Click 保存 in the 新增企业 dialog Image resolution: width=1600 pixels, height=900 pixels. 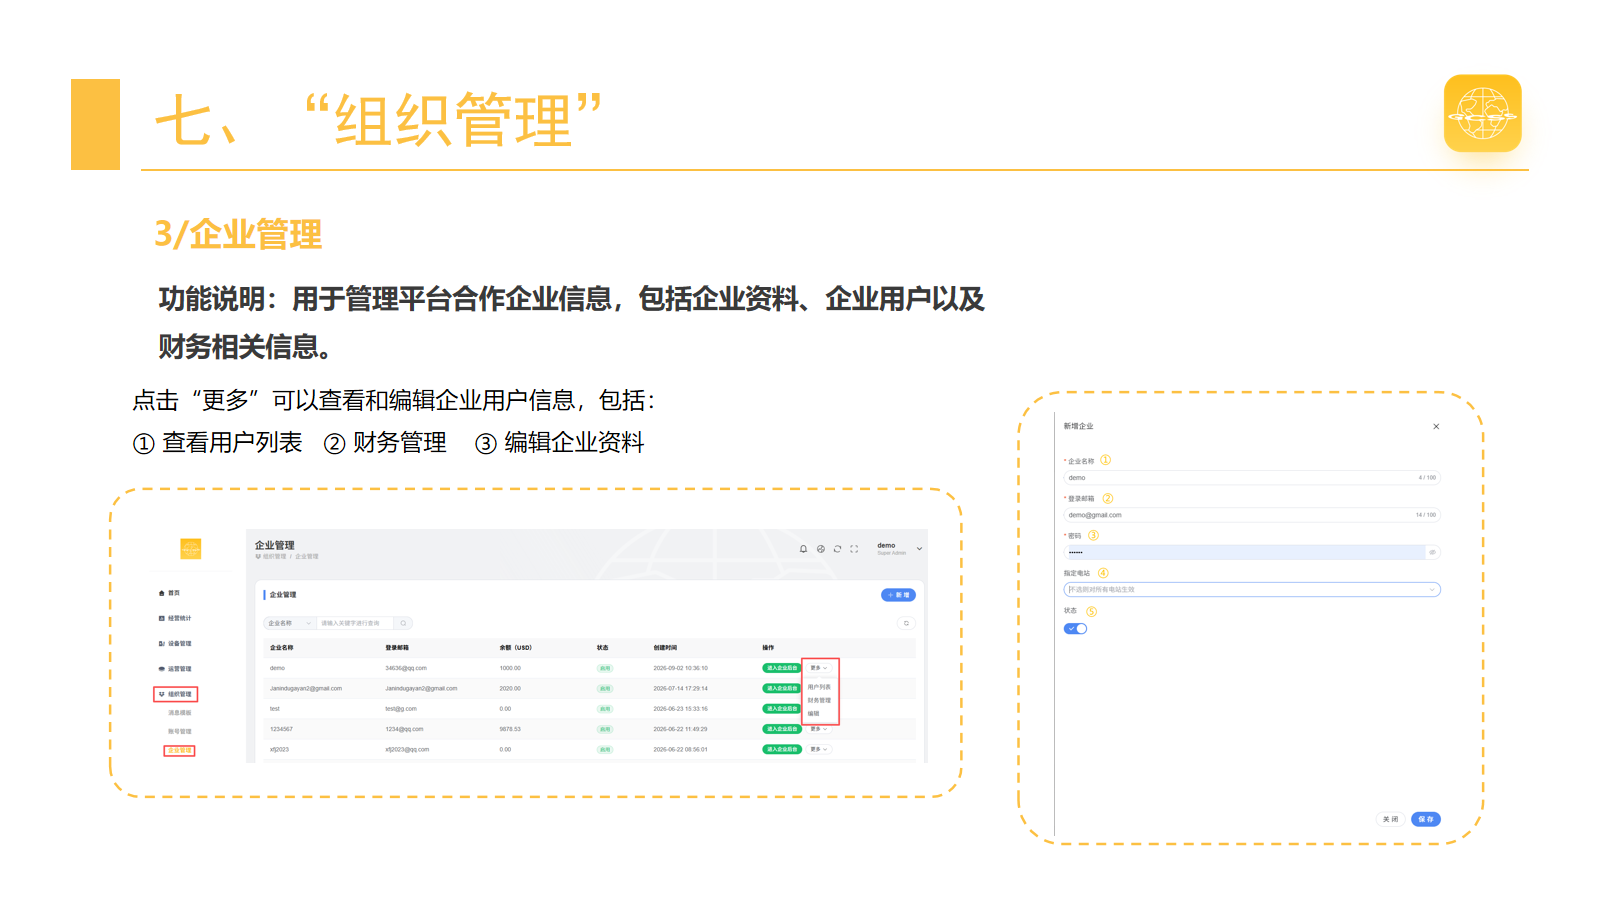tap(1426, 819)
